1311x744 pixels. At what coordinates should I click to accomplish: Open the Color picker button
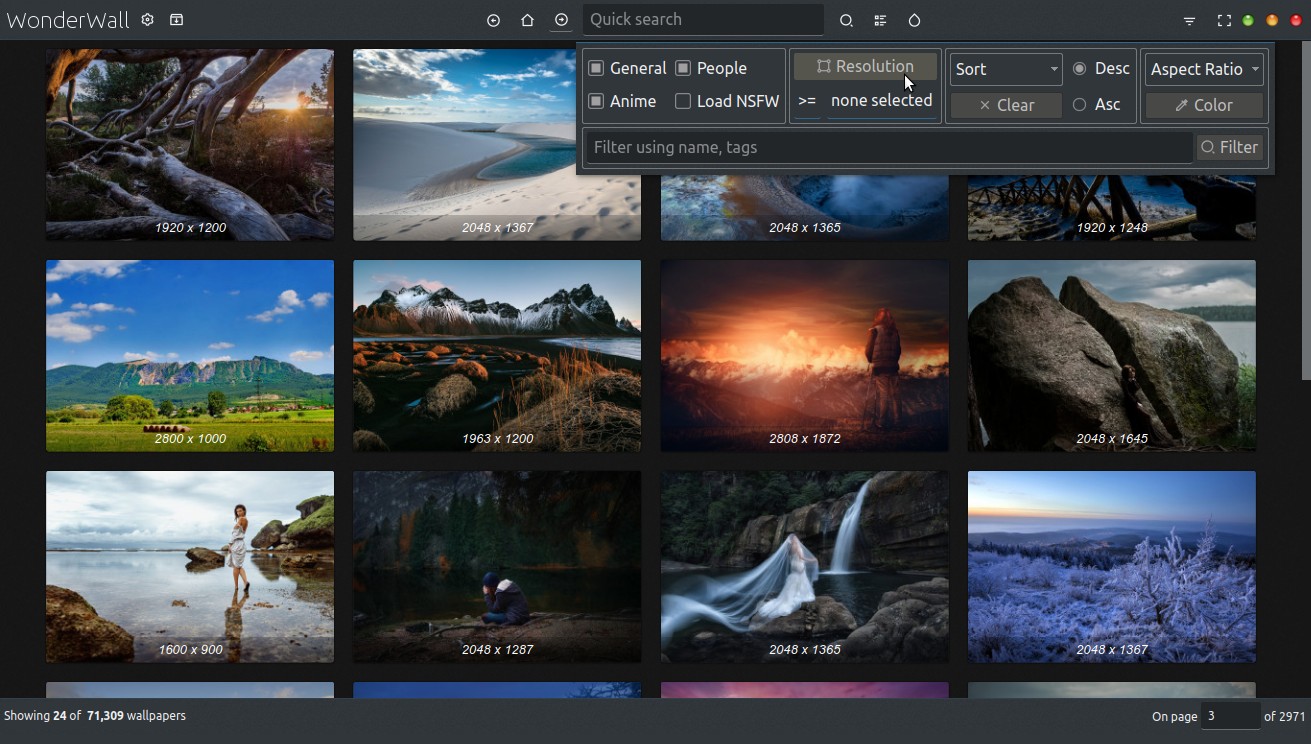coord(1204,105)
